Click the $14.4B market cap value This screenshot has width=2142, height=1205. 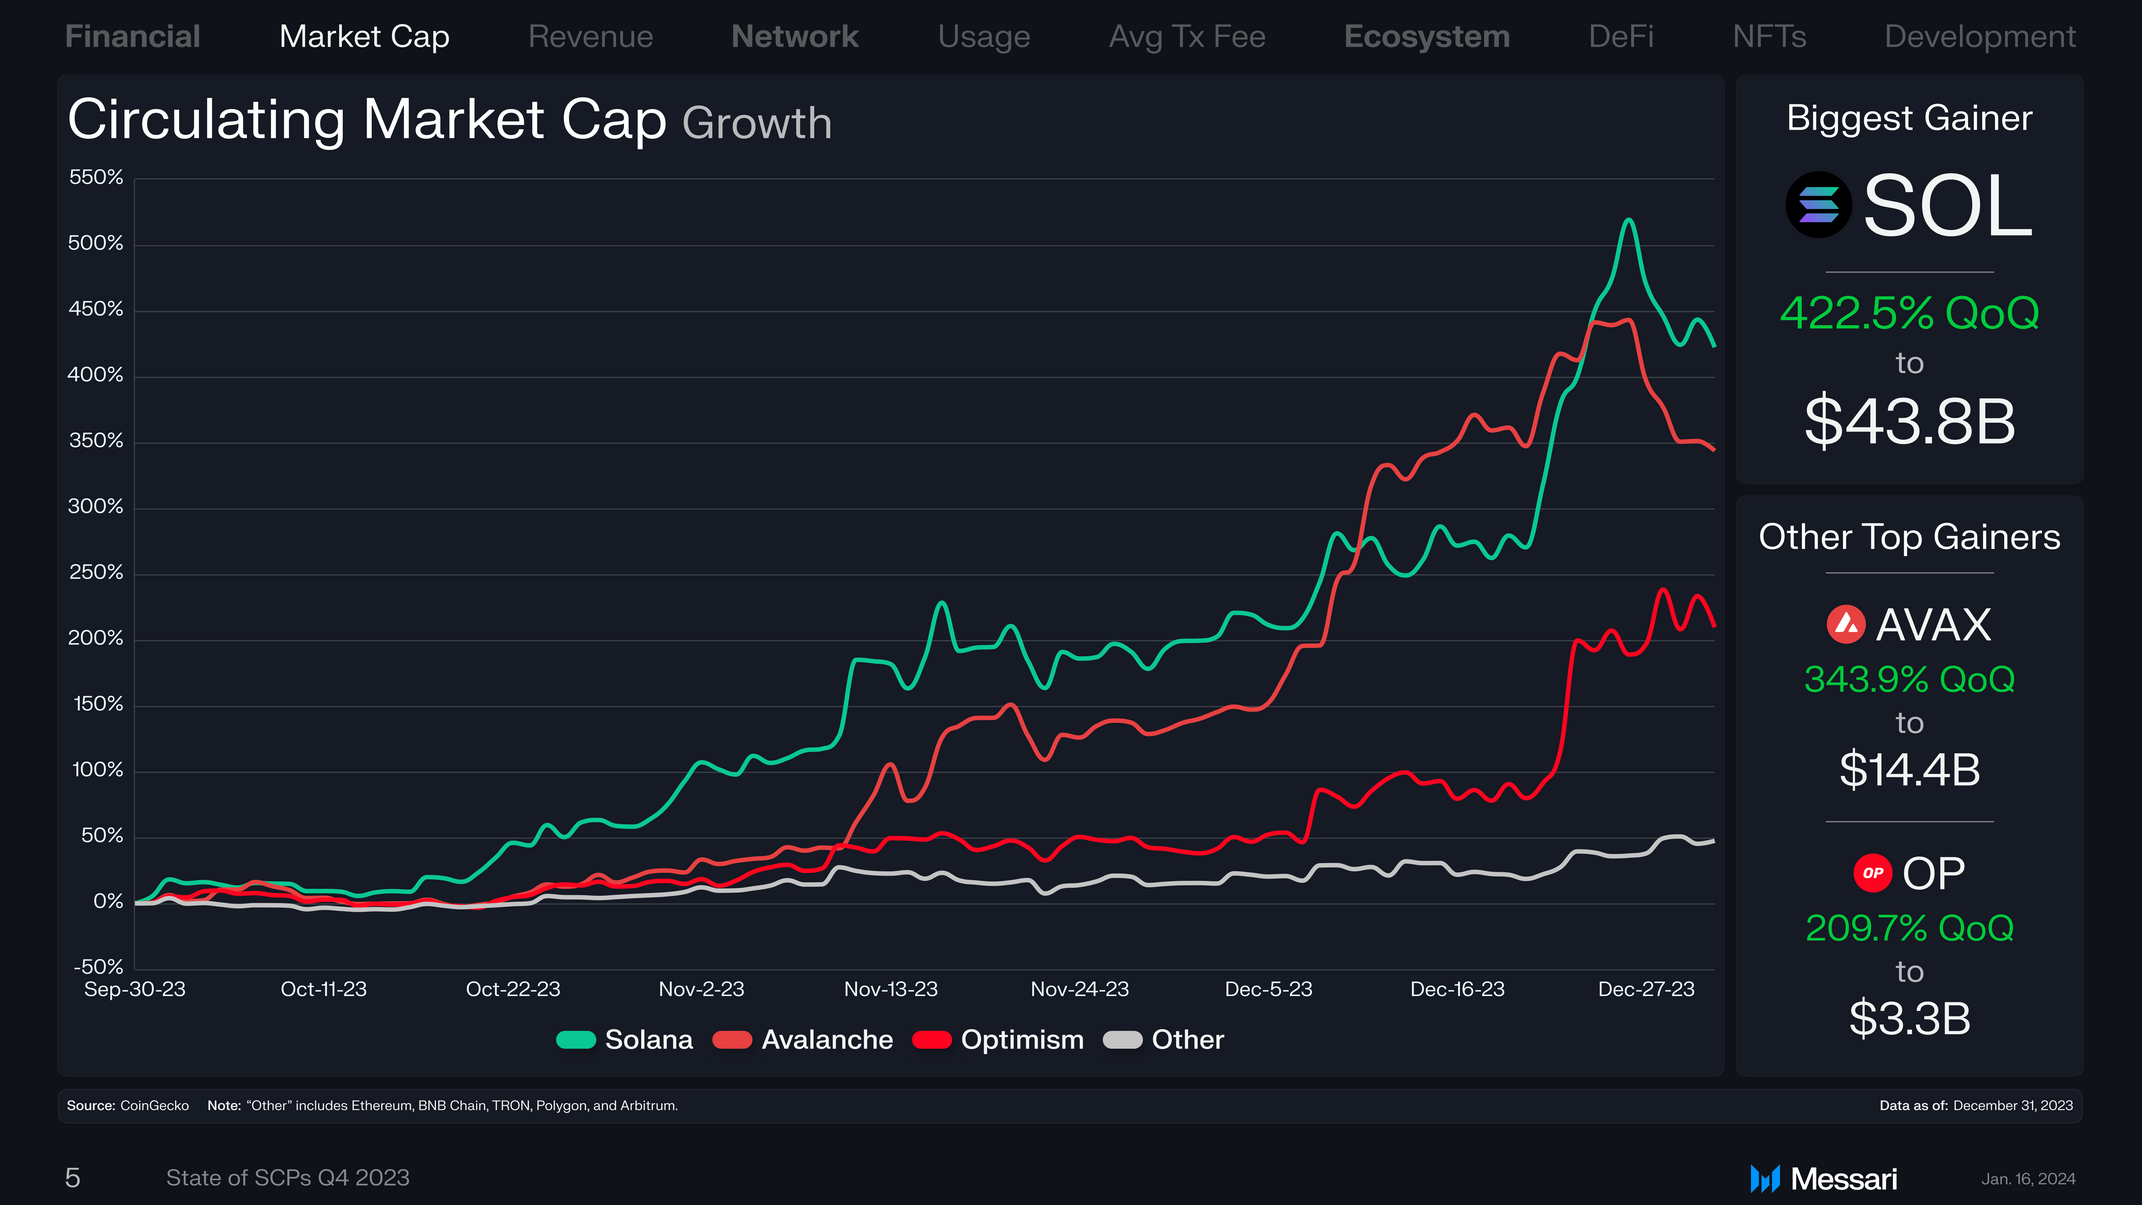coord(1909,770)
